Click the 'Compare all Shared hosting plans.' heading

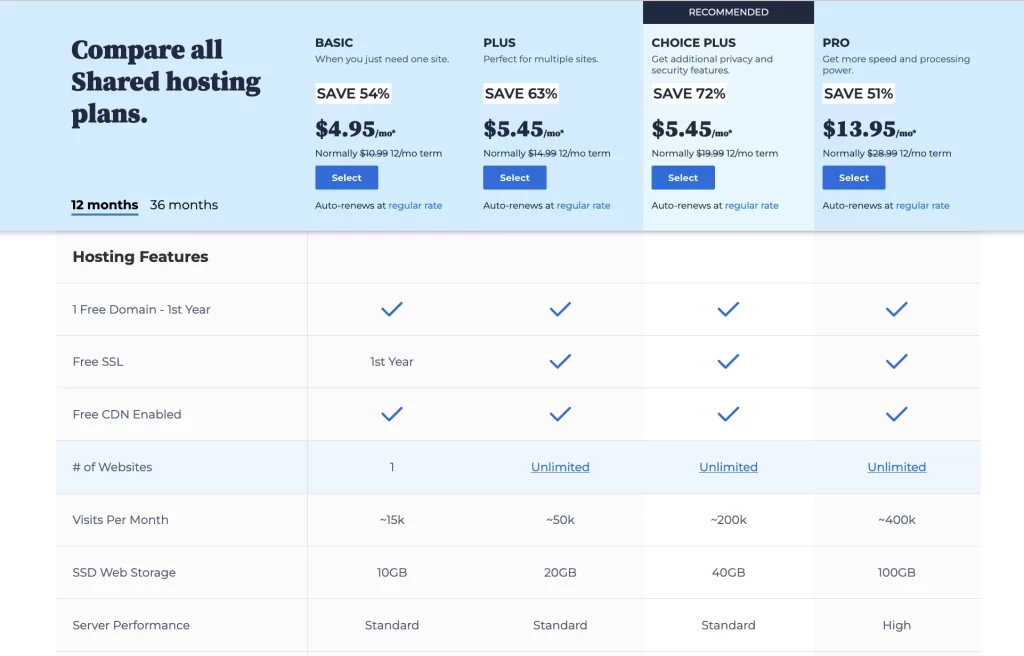(x=166, y=82)
